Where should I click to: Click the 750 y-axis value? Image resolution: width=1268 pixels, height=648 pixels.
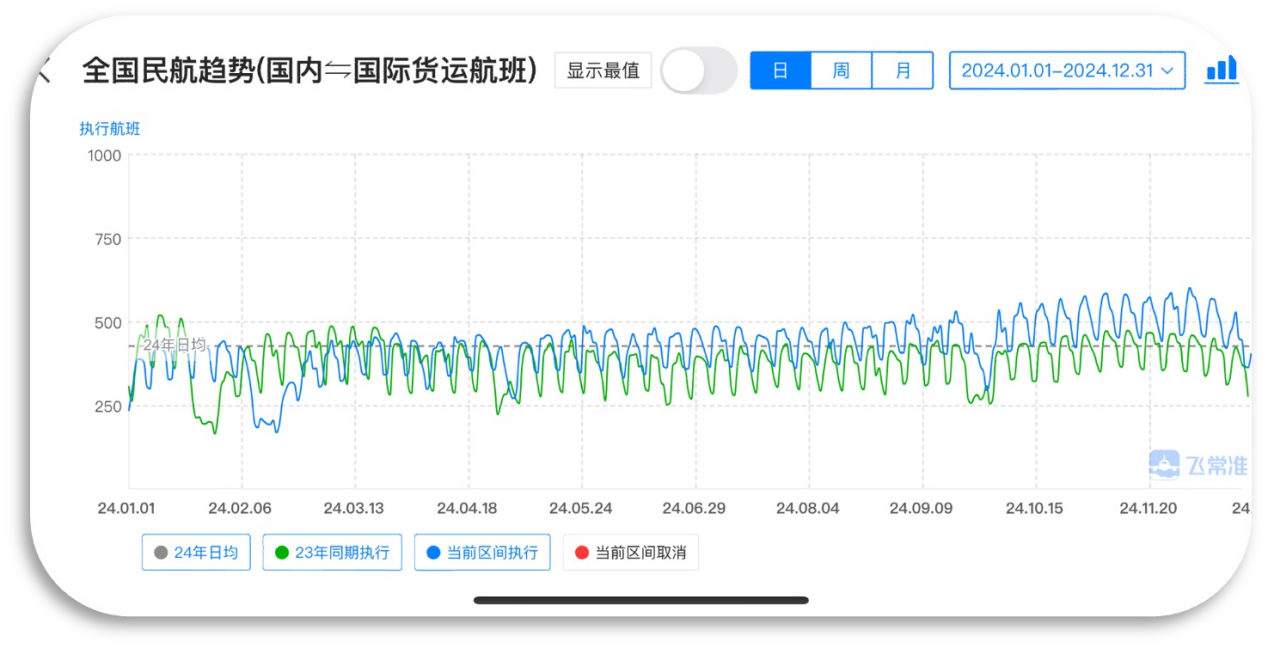(x=108, y=239)
